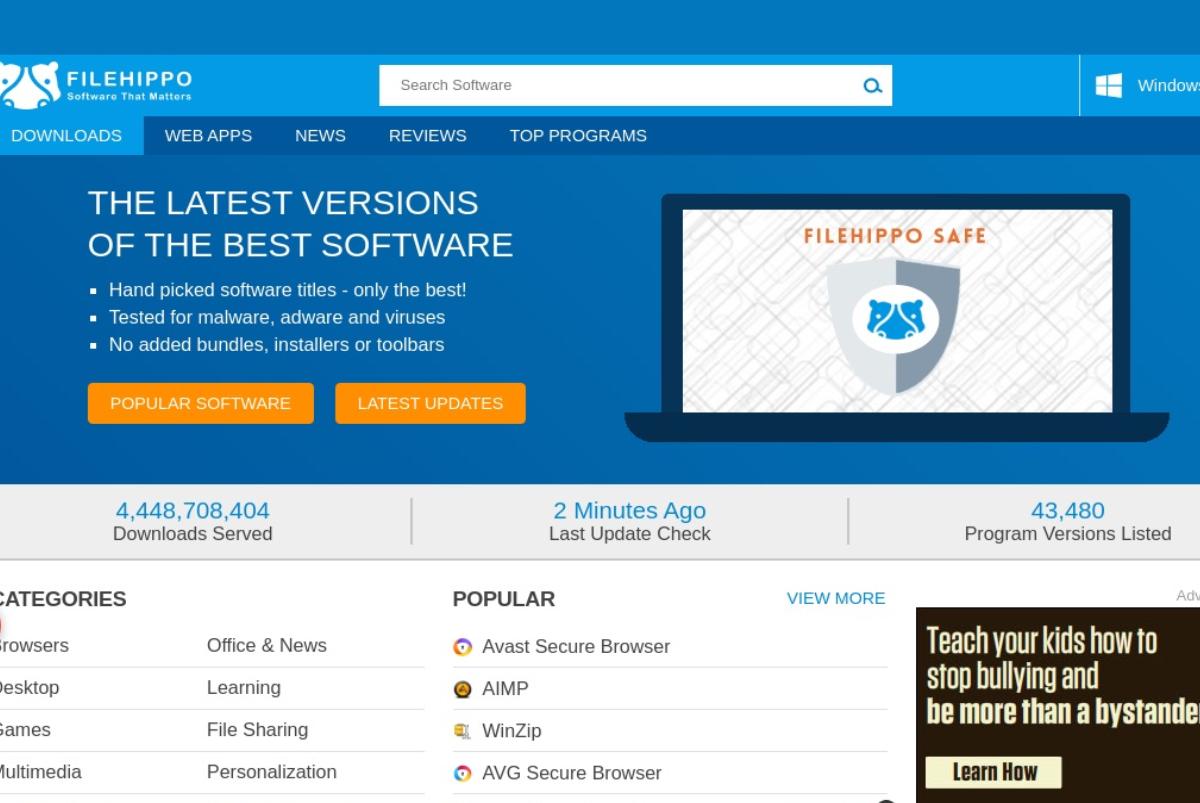Click the AIMP program icon
The width and height of the screenshot is (1200, 803).
462,689
